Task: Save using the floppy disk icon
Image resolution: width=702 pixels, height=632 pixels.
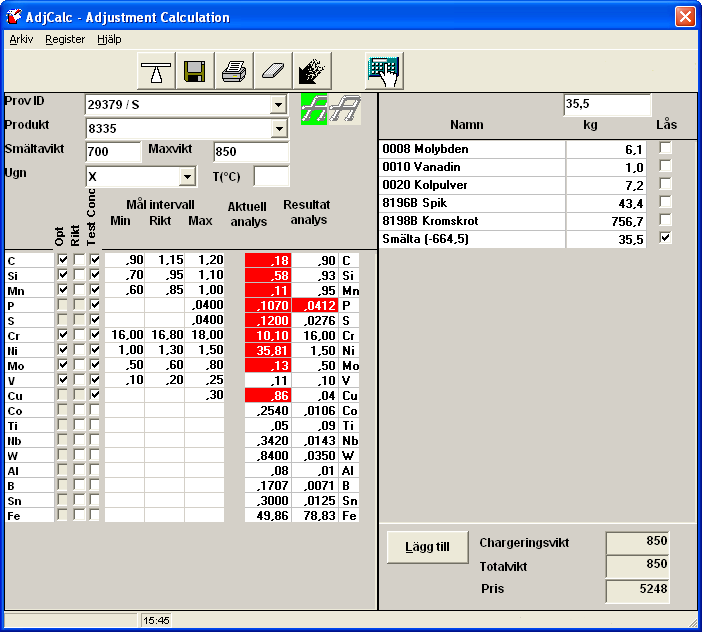Action: click(x=195, y=71)
